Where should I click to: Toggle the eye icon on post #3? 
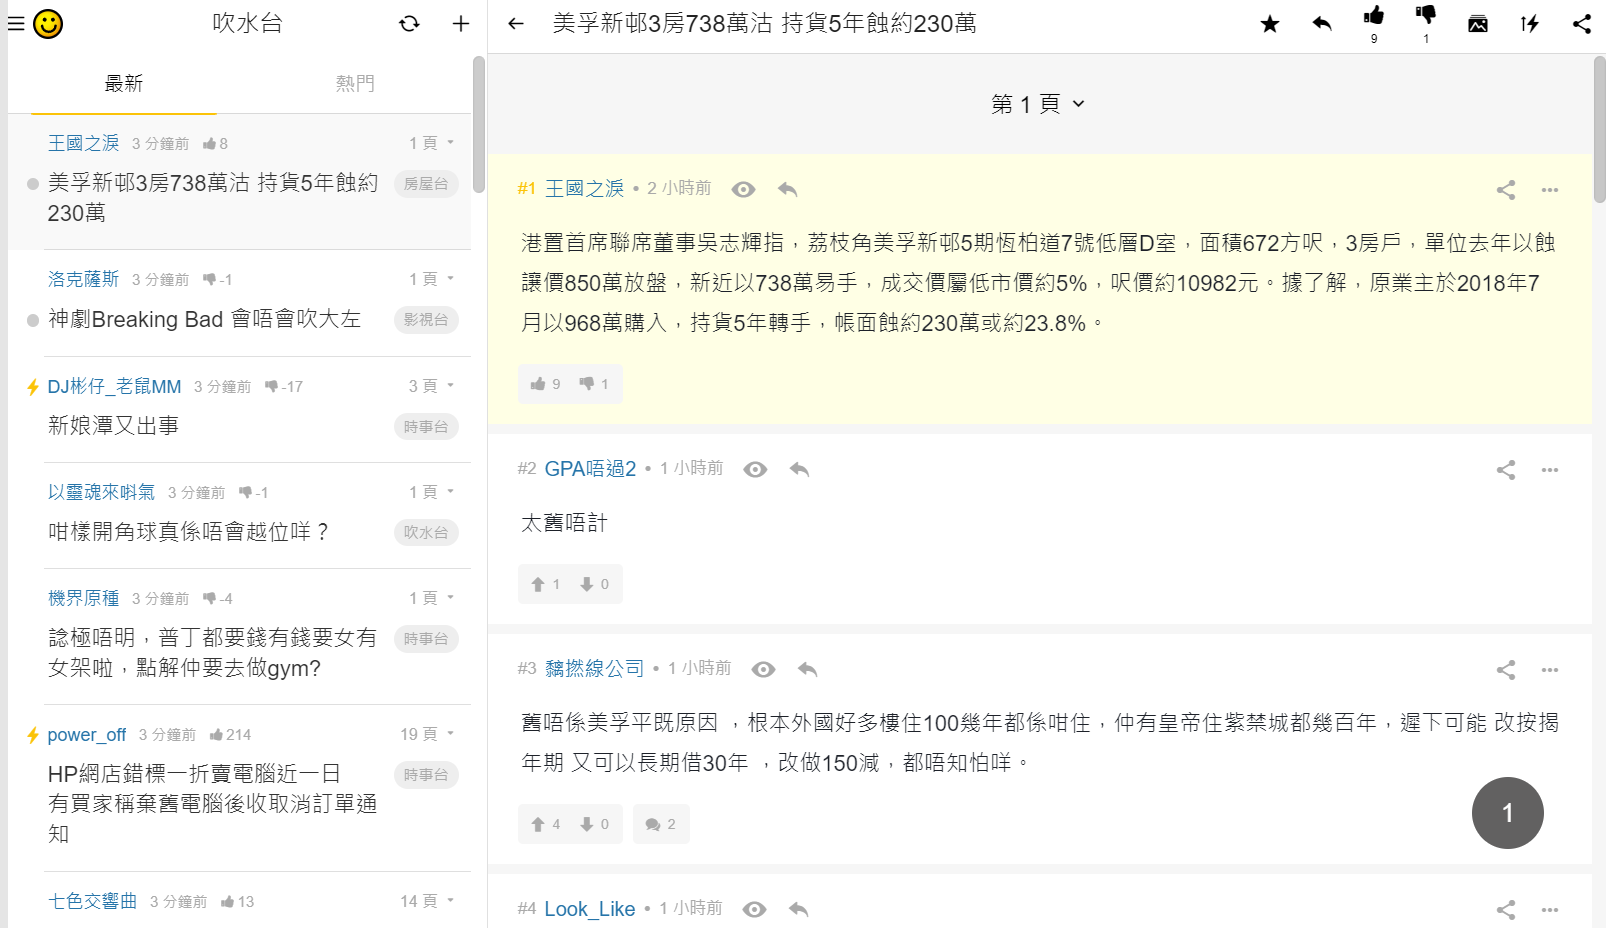[x=764, y=669]
